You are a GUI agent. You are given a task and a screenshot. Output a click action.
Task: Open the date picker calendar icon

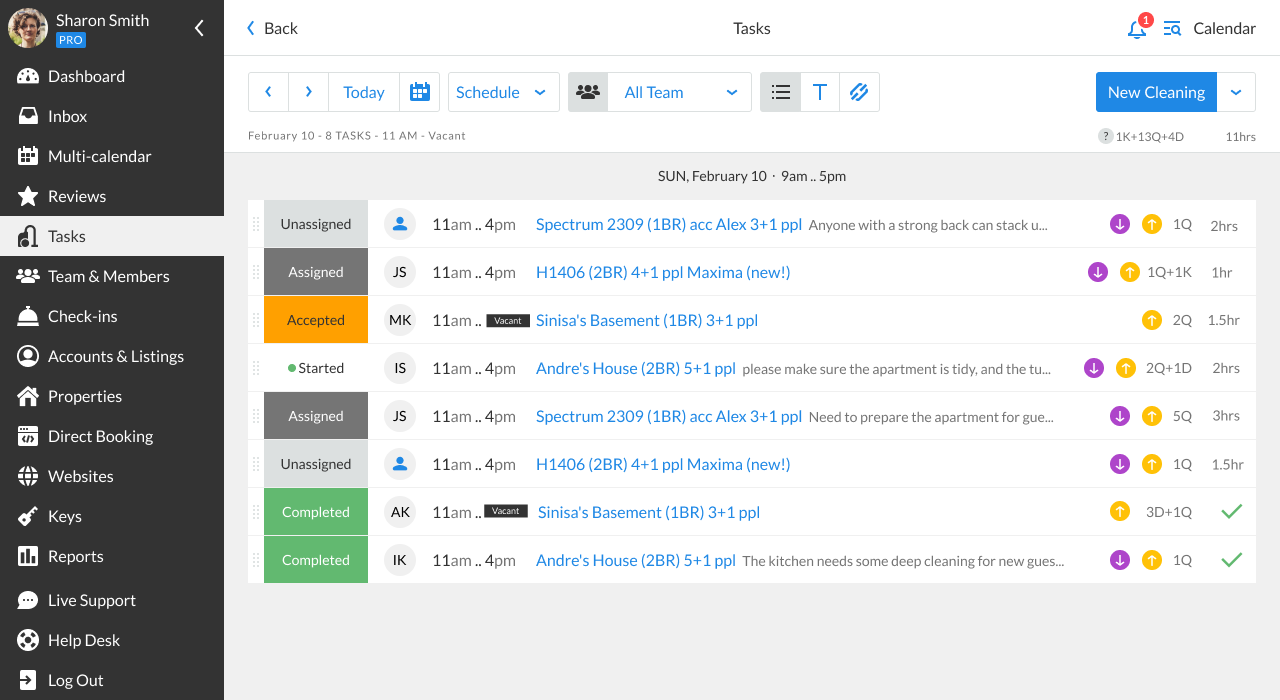tap(420, 91)
